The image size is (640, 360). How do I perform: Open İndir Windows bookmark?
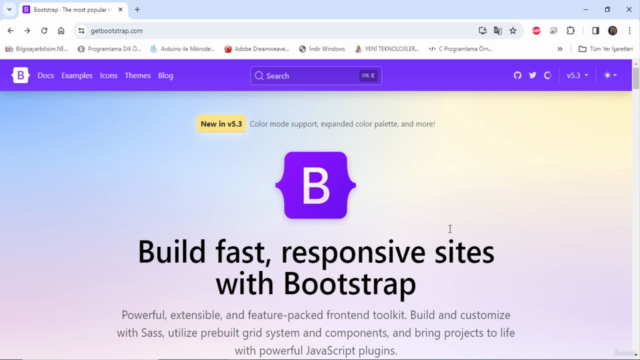322,49
